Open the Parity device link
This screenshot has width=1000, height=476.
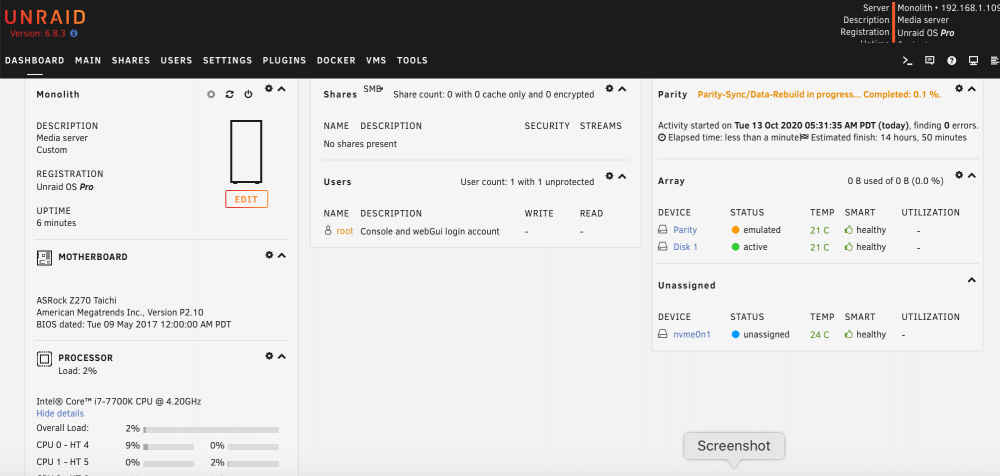point(685,230)
